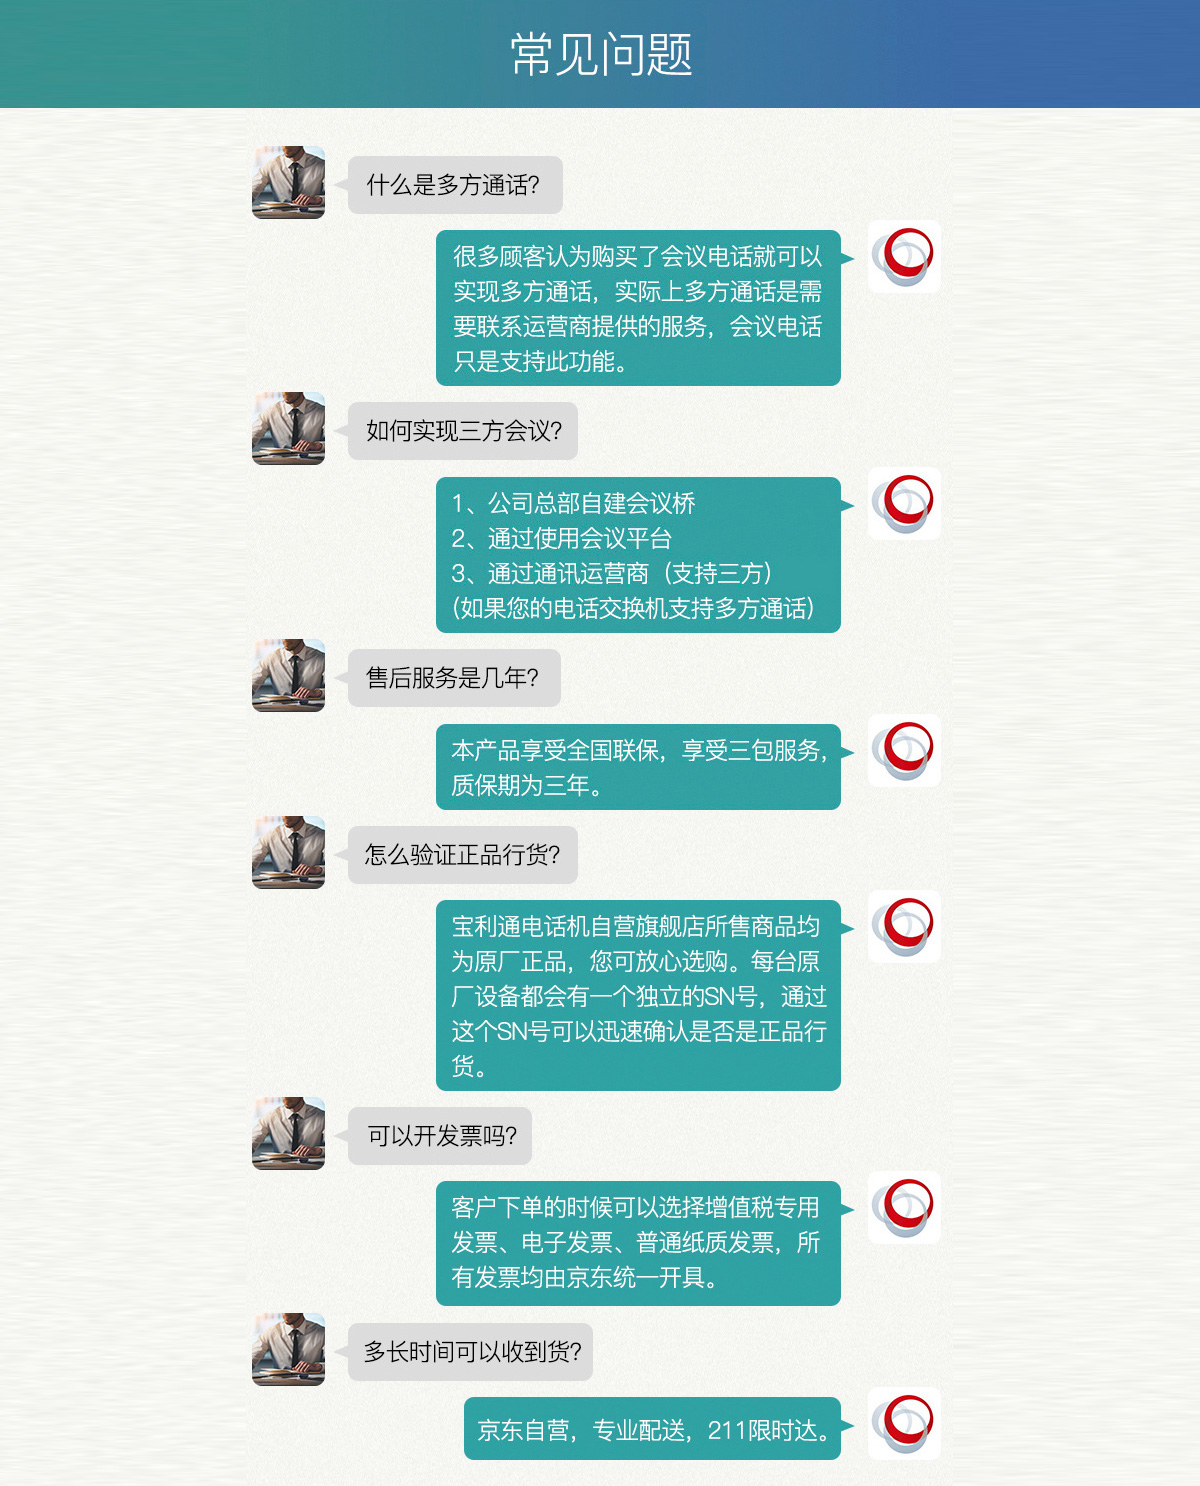Click the 京东自营，专业配送 answer bubble

tap(652, 1429)
